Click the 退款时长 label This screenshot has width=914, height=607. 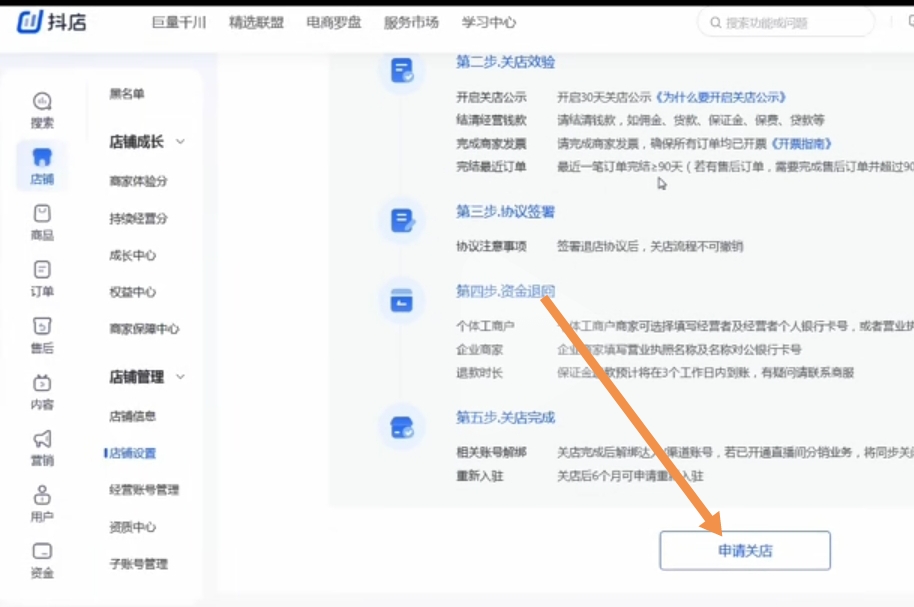click(479, 373)
